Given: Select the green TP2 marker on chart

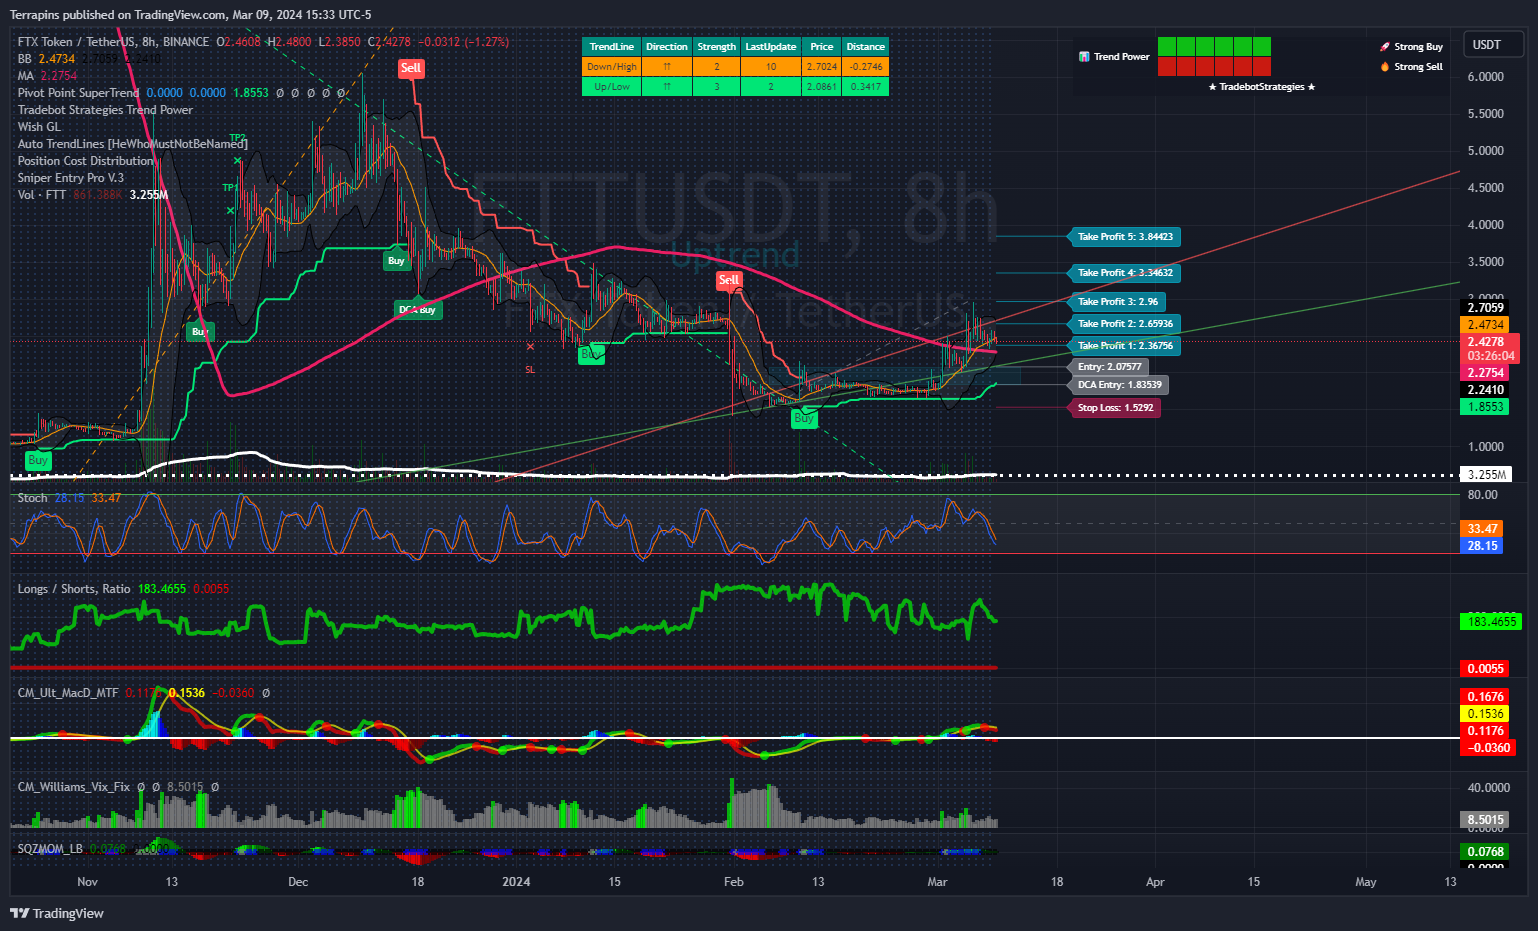Looking at the screenshot, I should tap(237, 138).
